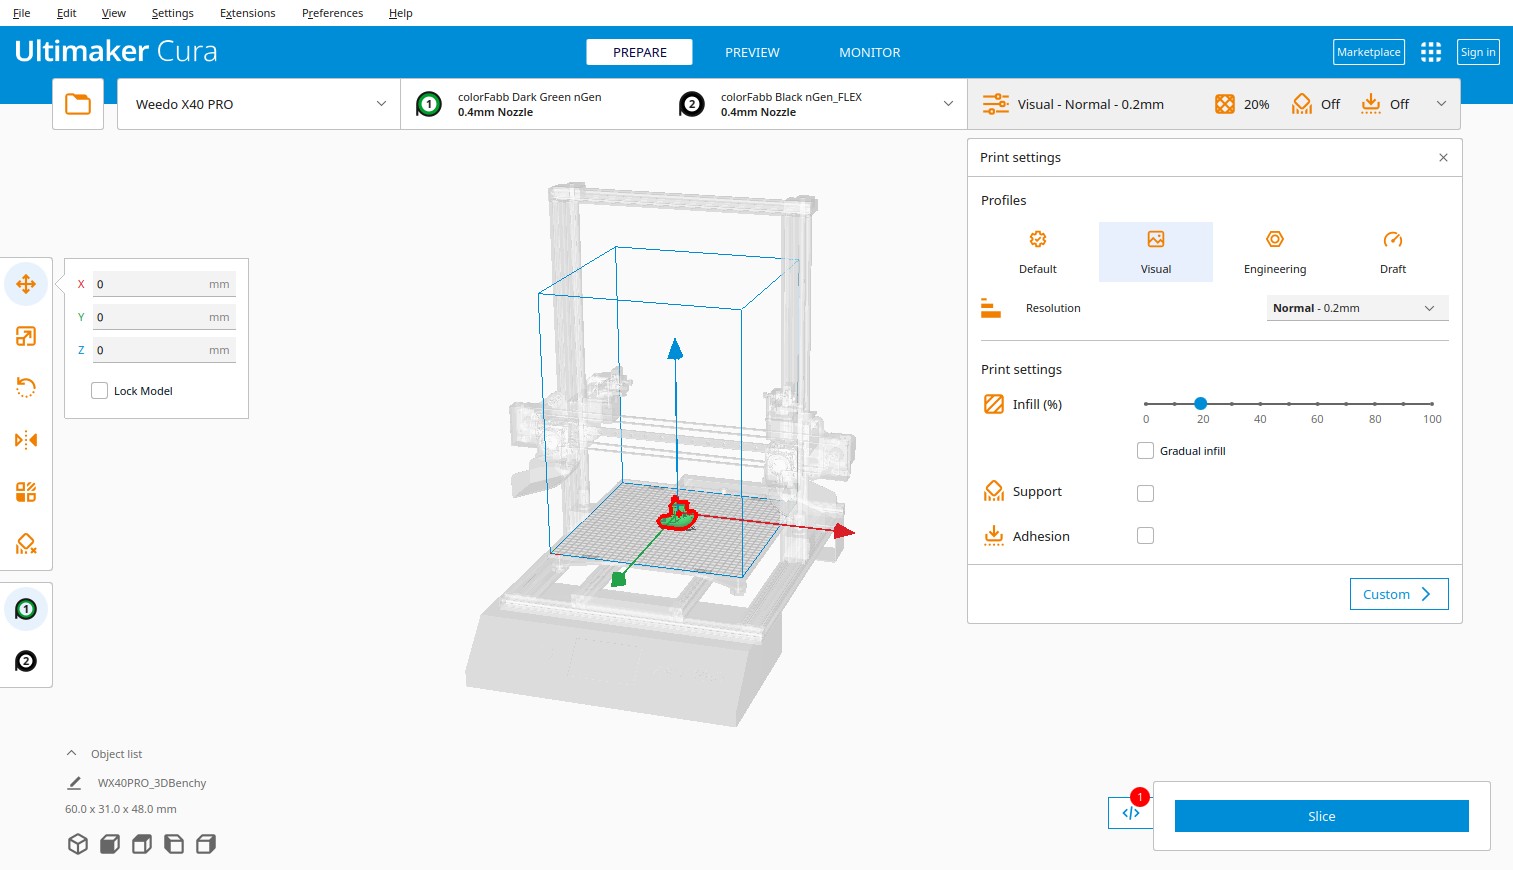Click the pencil rename icon for WX40PRO_3DBenchy
Image resolution: width=1513 pixels, height=870 pixels.
74,783
